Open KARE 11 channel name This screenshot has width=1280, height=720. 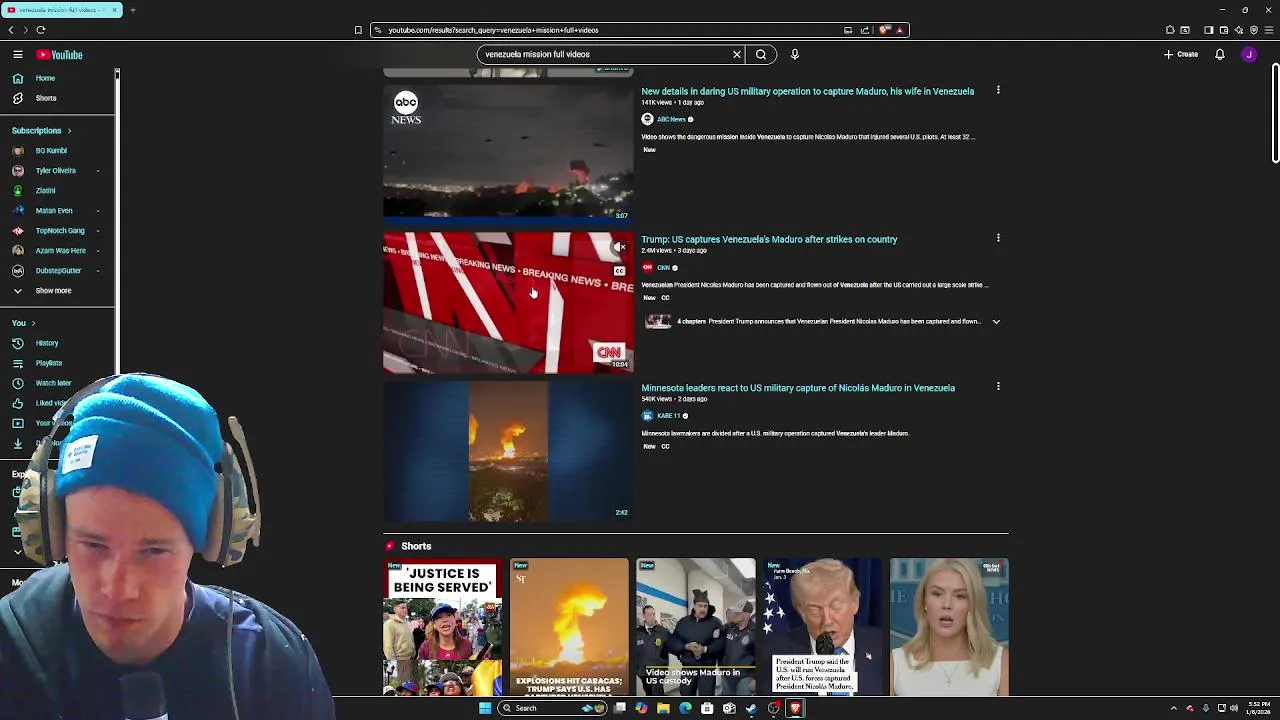click(x=668, y=416)
